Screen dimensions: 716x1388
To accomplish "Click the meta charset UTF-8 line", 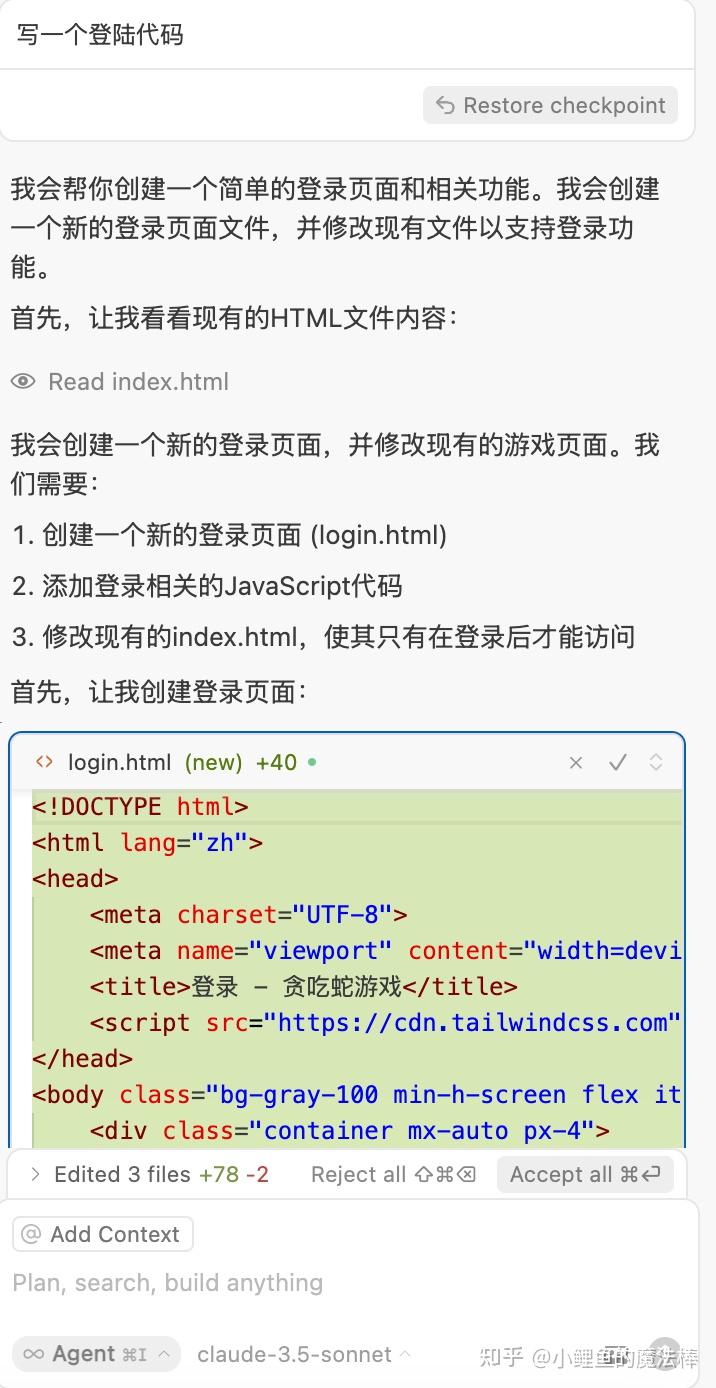I will [248, 915].
